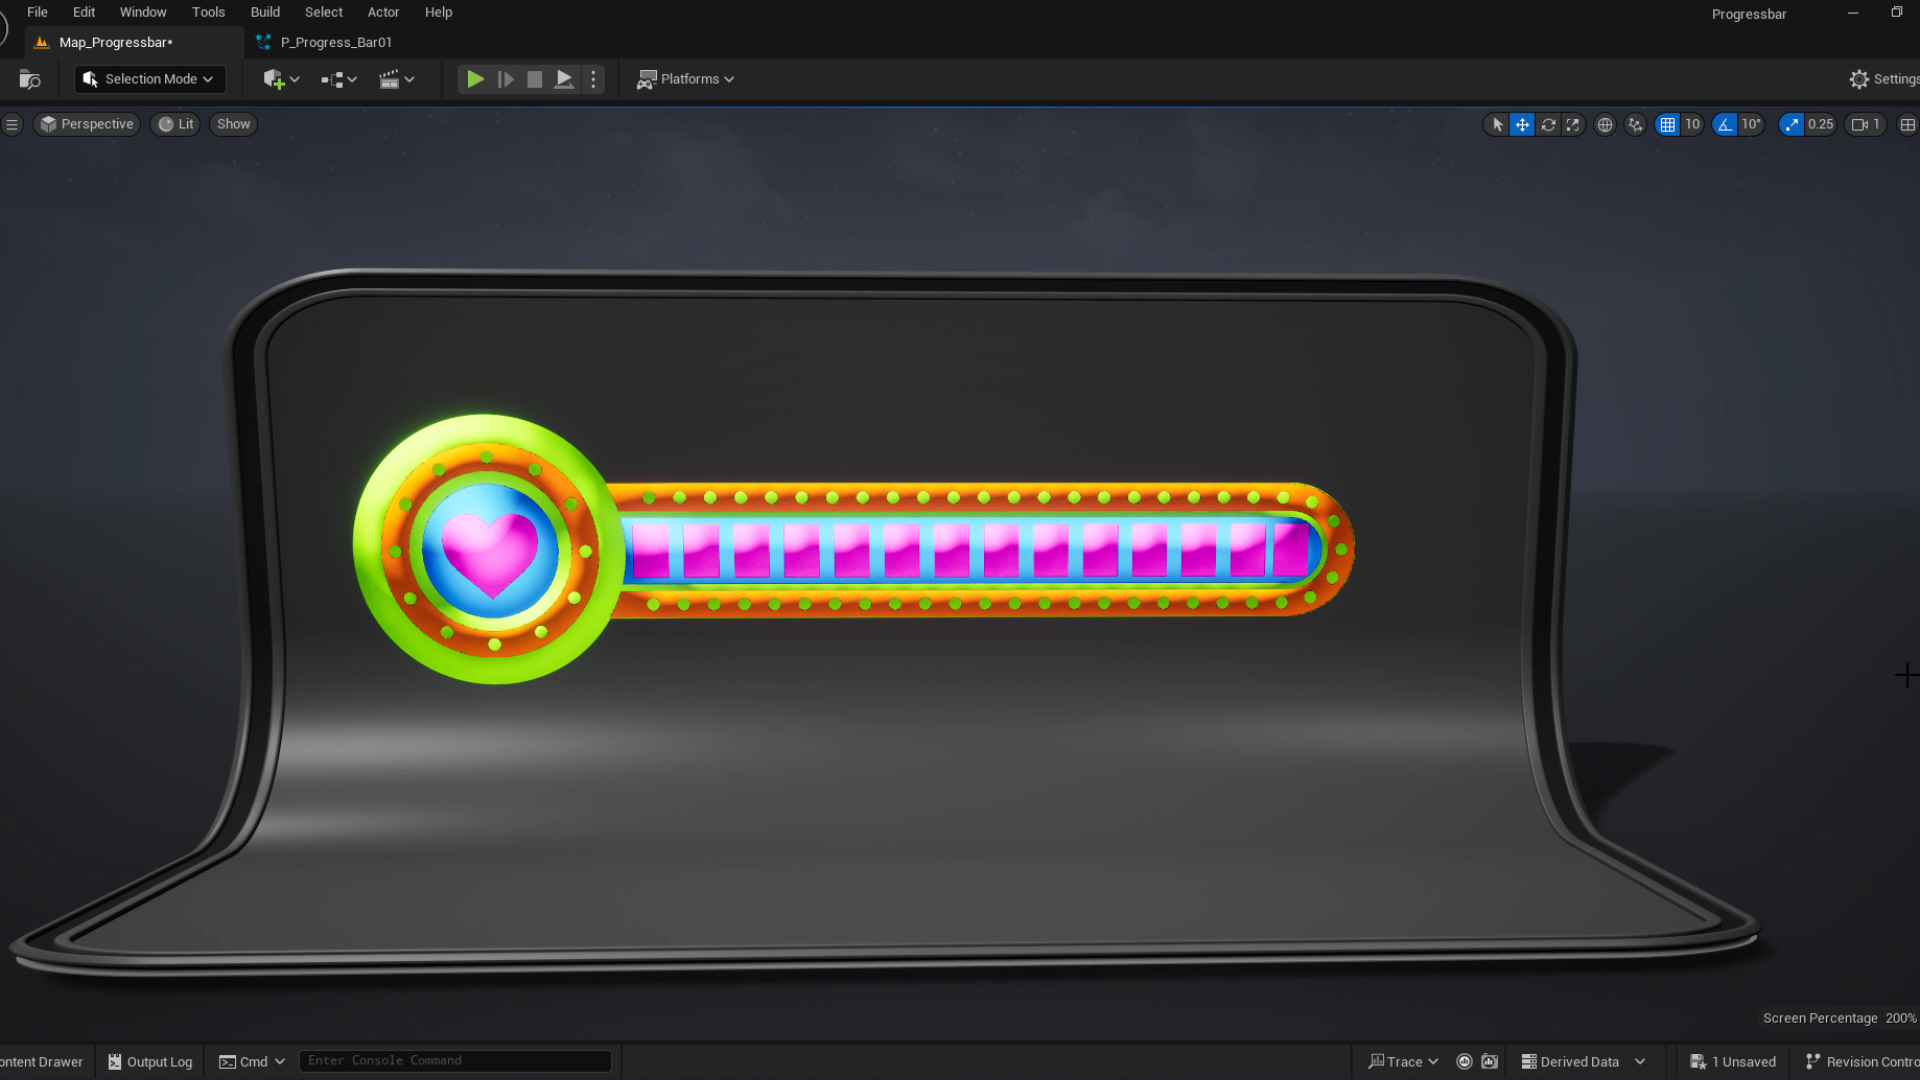Activate the Select objects cursor tool
This screenshot has width=1920, height=1080.
click(x=1497, y=125)
